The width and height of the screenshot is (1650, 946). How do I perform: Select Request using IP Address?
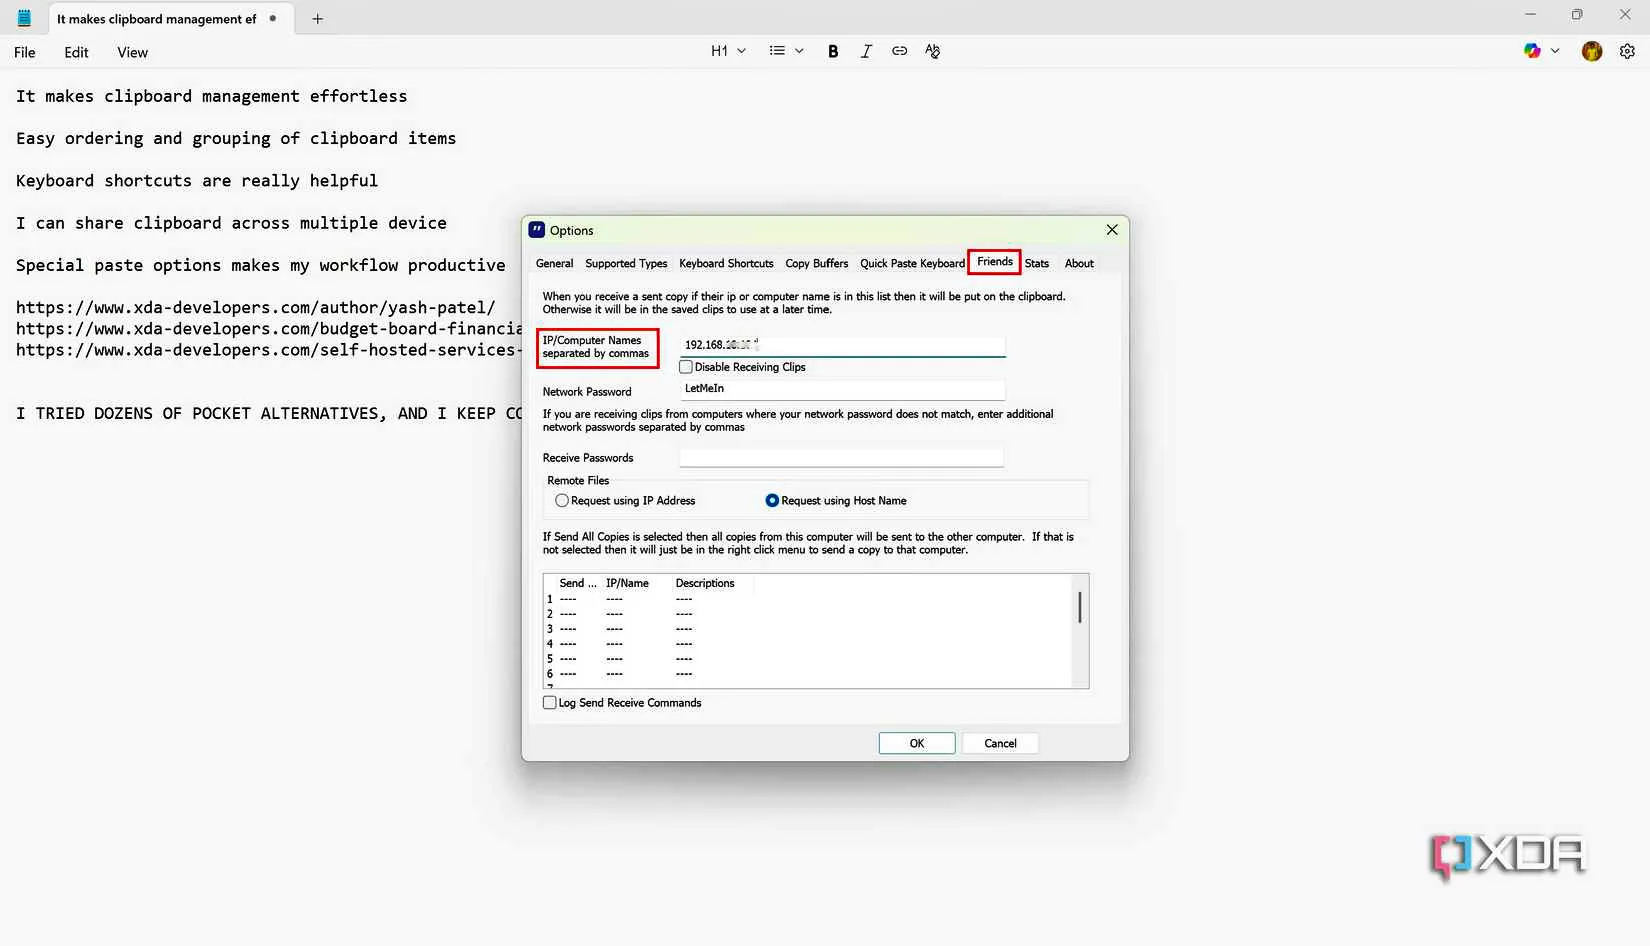(x=561, y=500)
